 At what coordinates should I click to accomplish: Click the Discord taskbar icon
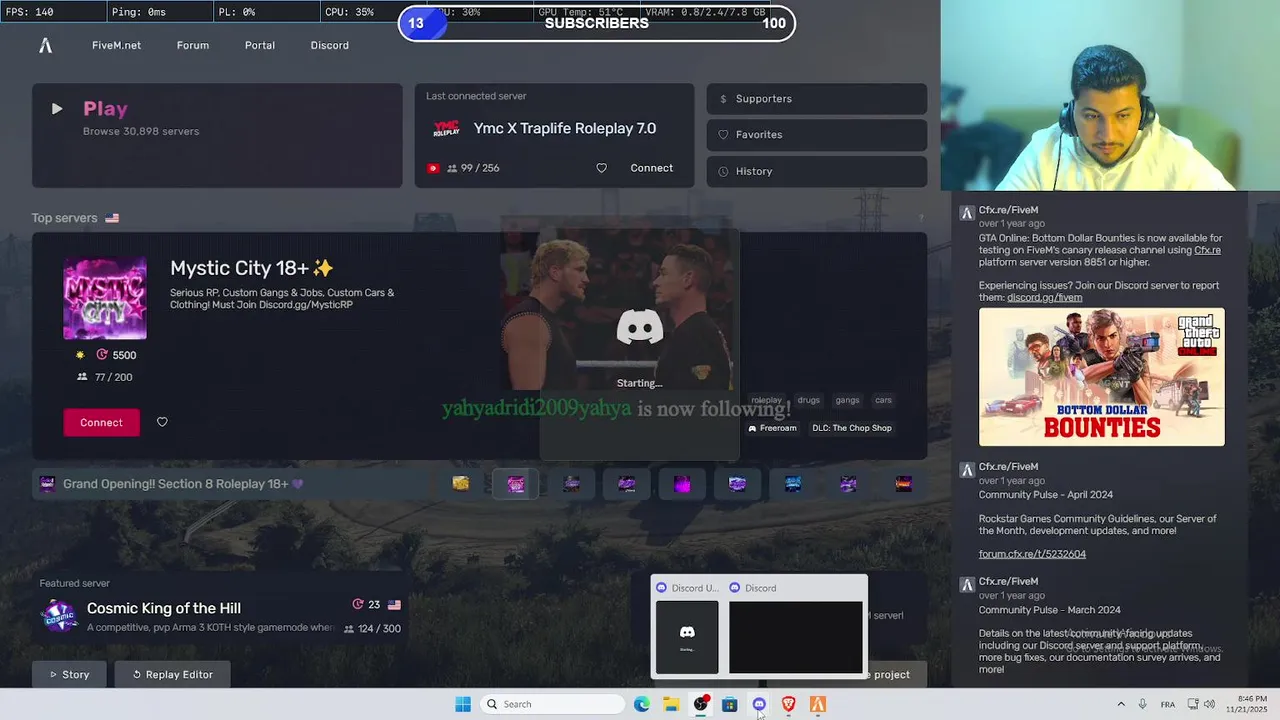pos(759,704)
